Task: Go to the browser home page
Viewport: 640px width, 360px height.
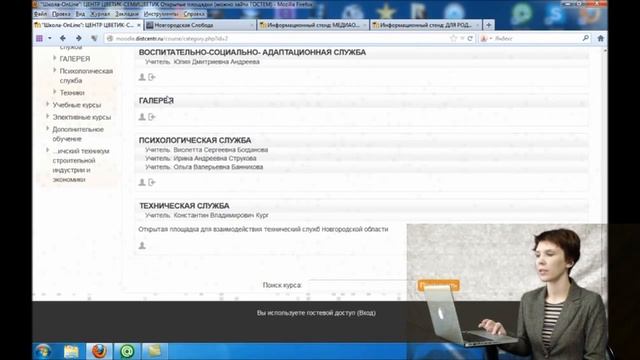Action: click(600, 38)
